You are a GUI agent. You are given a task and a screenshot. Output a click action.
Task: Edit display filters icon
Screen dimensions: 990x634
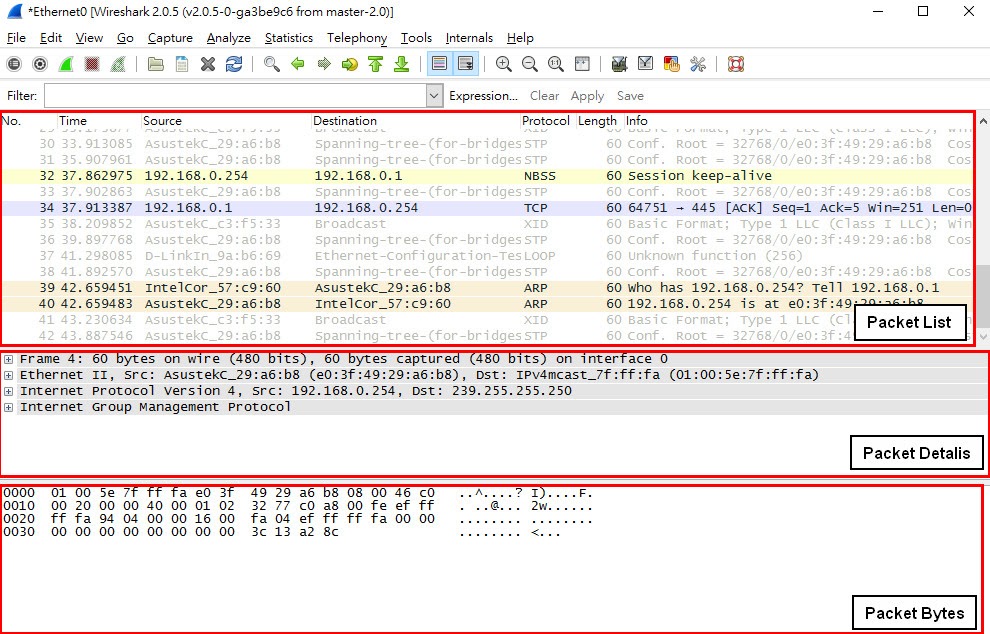645,64
